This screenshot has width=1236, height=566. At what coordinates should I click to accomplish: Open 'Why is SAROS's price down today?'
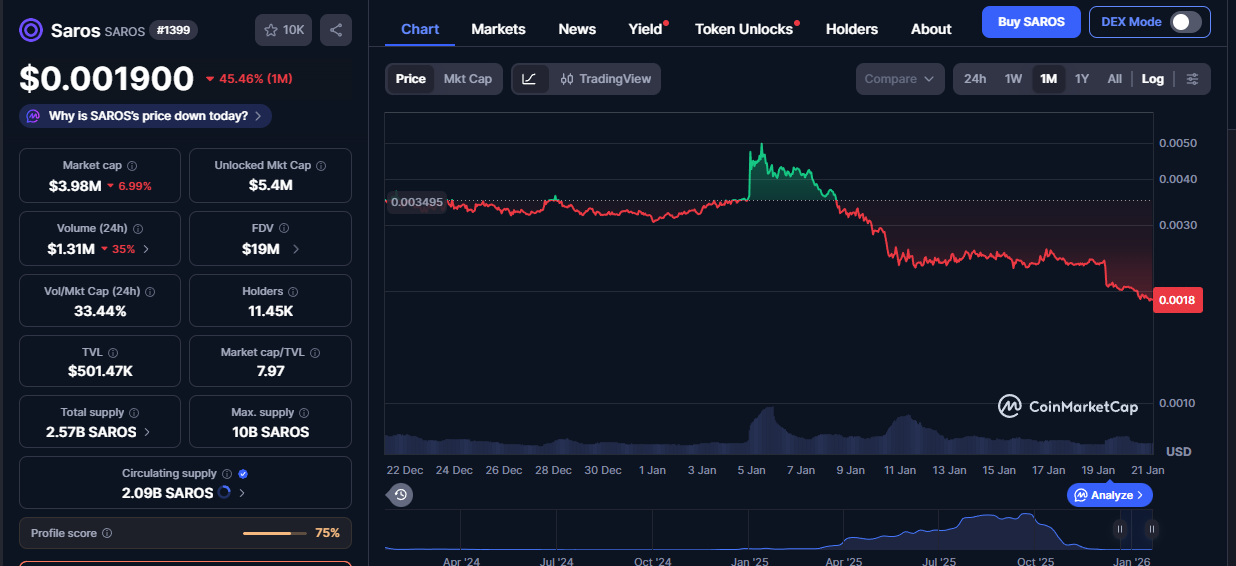tap(146, 116)
